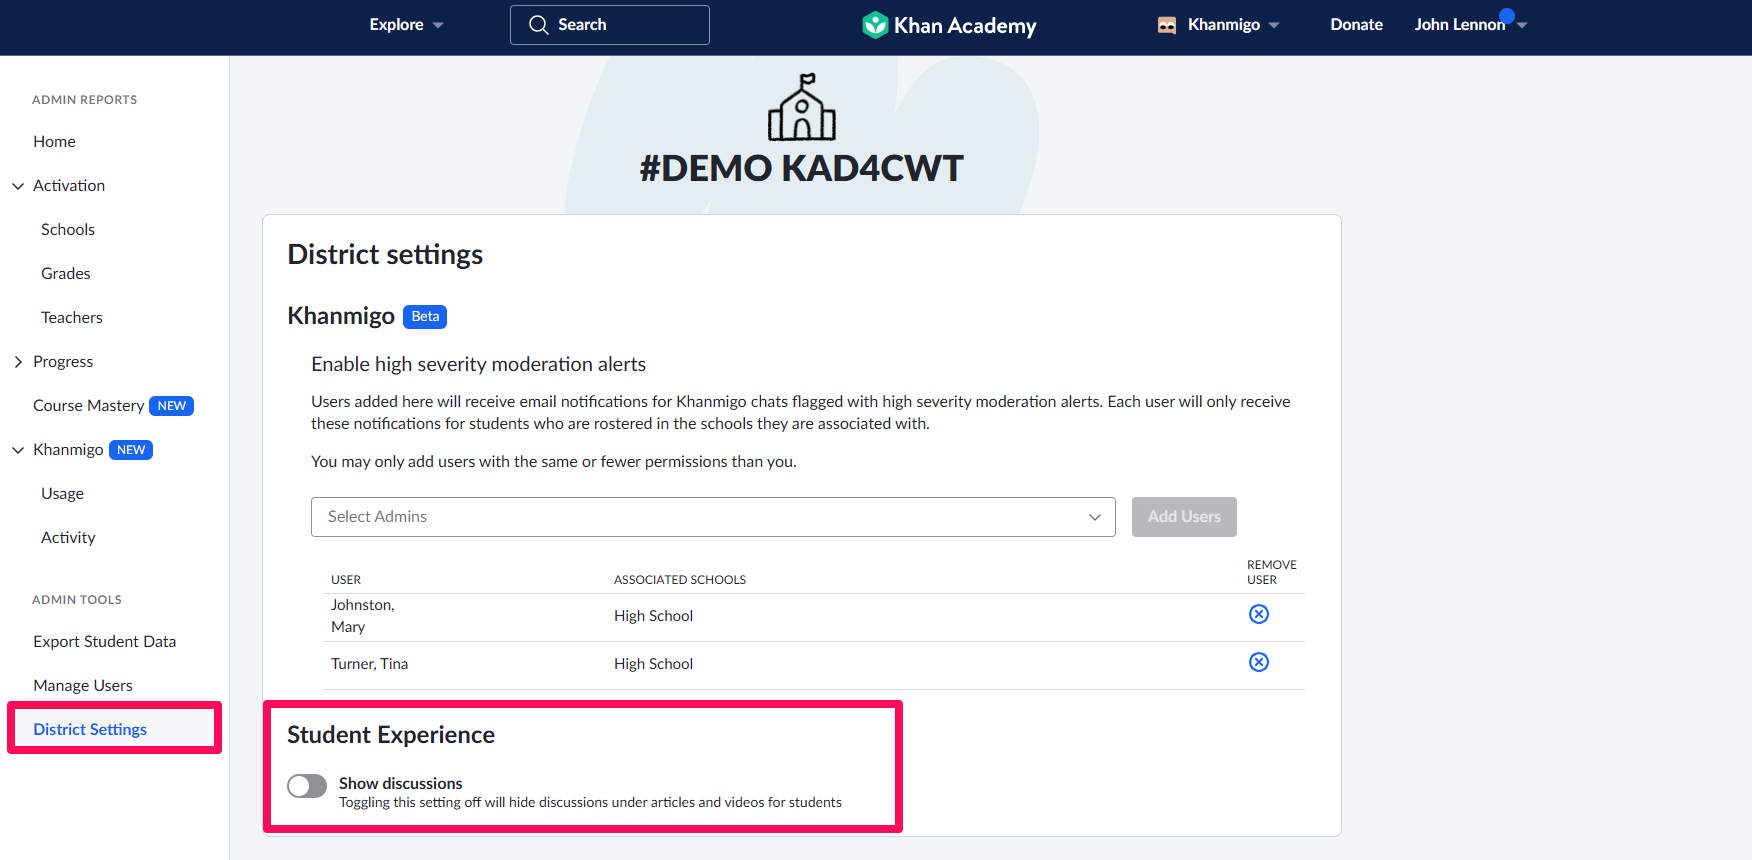Click the 'Johnston, Mary' user cell
The image size is (1752, 860).
(363, 616)
